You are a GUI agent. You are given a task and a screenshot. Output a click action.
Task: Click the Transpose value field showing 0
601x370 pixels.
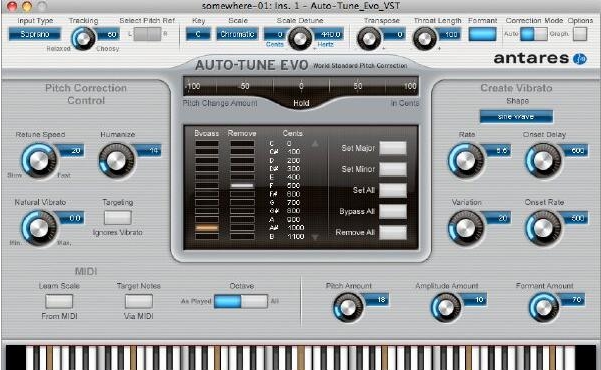click(x=394, y=35)
